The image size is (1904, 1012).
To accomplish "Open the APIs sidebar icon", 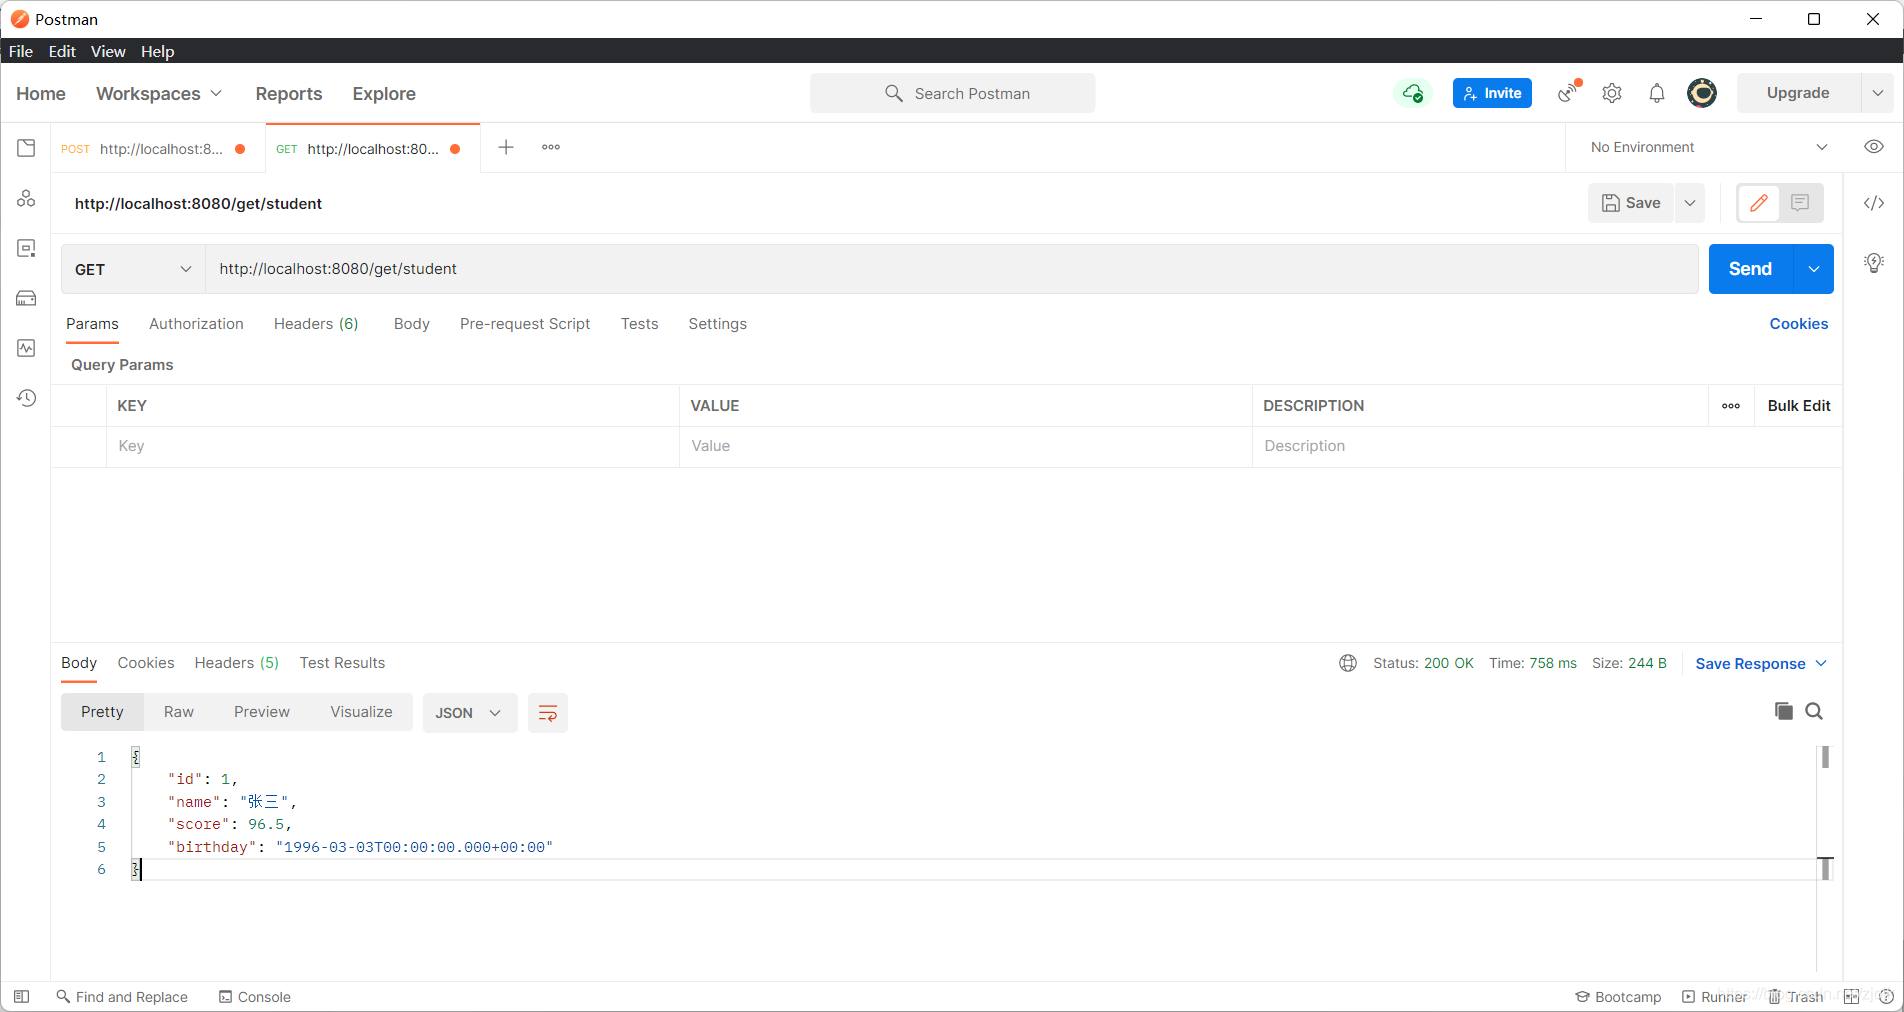I will (x=26, y=198).
